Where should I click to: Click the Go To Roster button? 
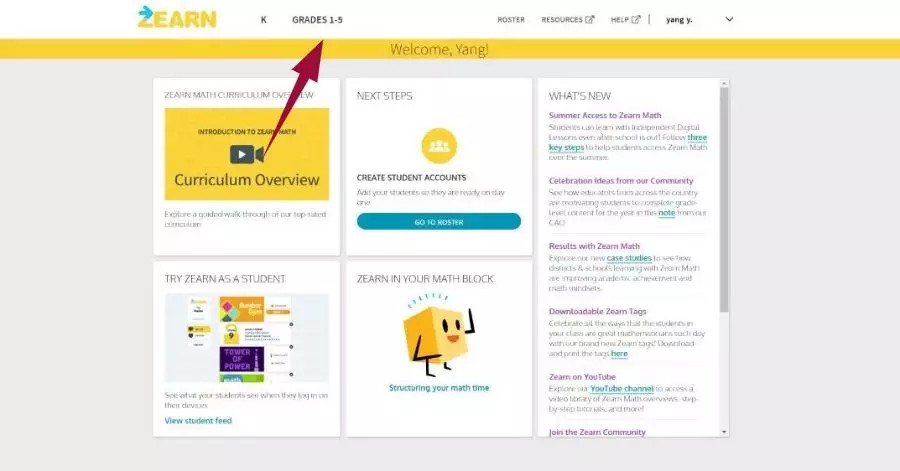pyautogui.click(x=439, y=221)
